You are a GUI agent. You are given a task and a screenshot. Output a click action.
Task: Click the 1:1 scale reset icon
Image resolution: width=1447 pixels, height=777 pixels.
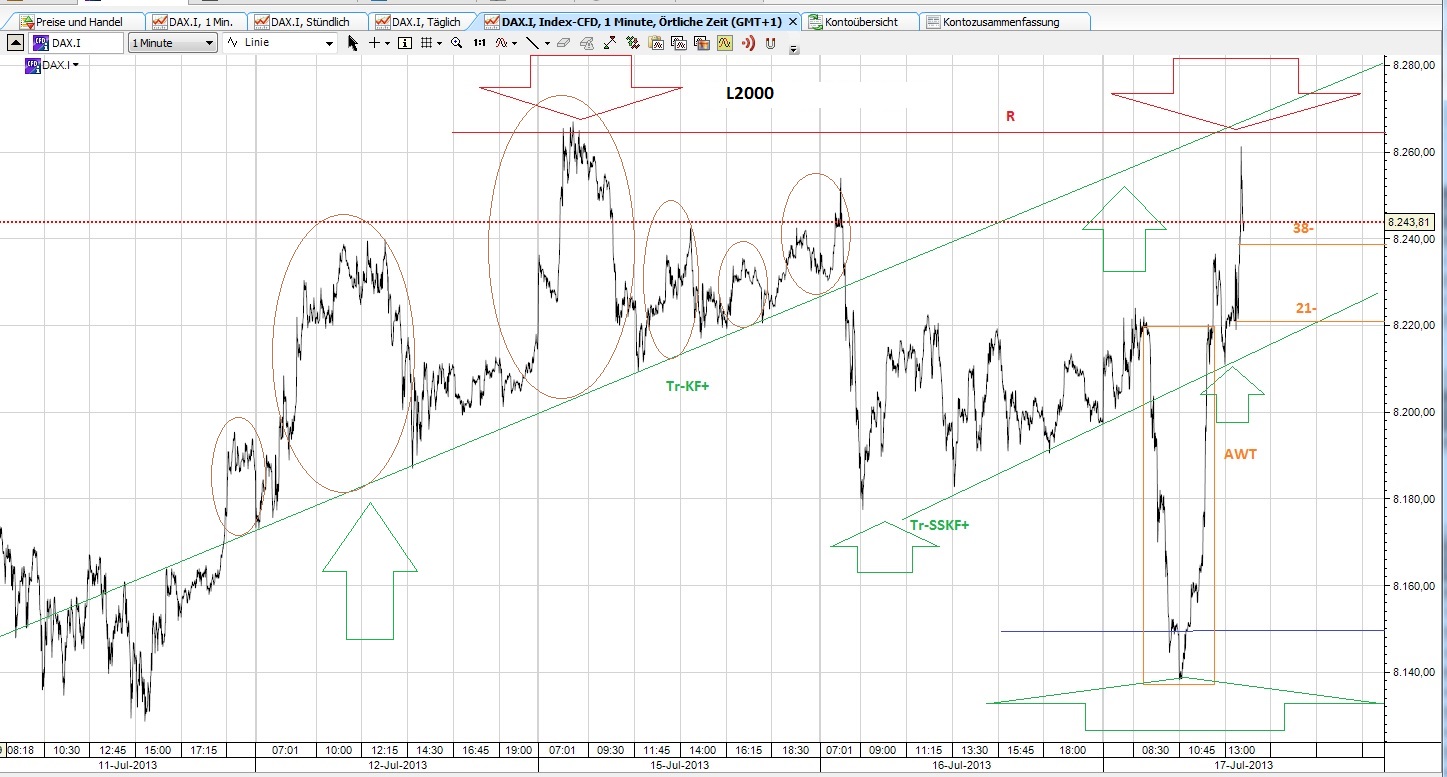[479, 44]
